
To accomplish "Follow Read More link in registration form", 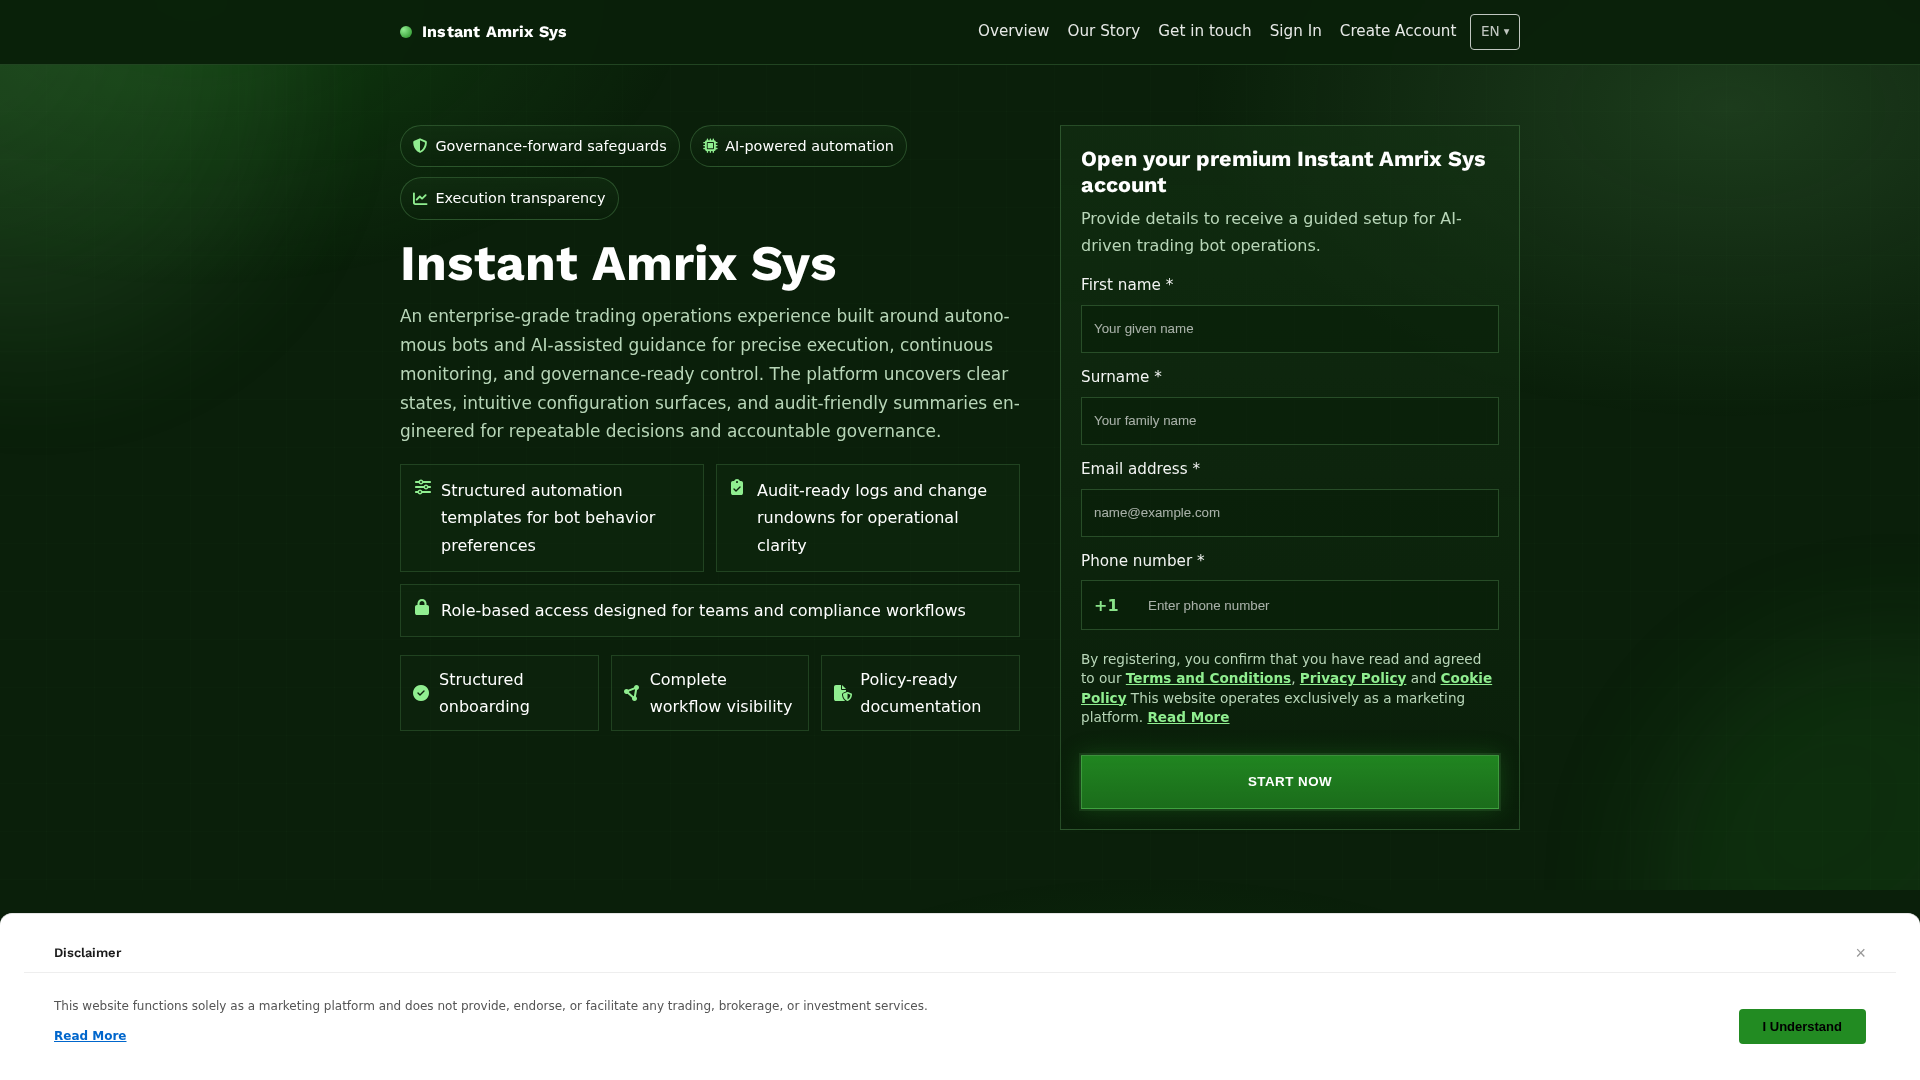I will click(1188, 717).
